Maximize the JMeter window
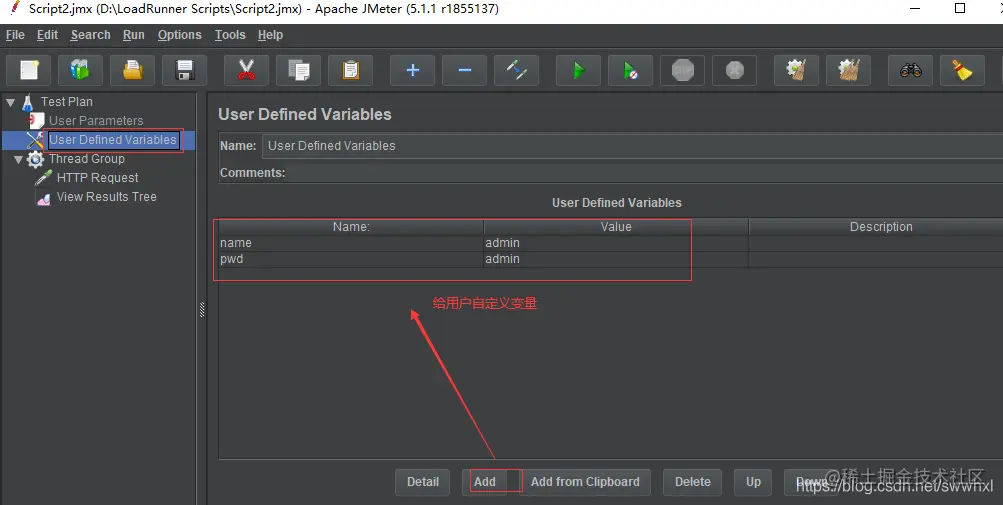This screenshot has width=1003, height=505. (x=960, y=8)
